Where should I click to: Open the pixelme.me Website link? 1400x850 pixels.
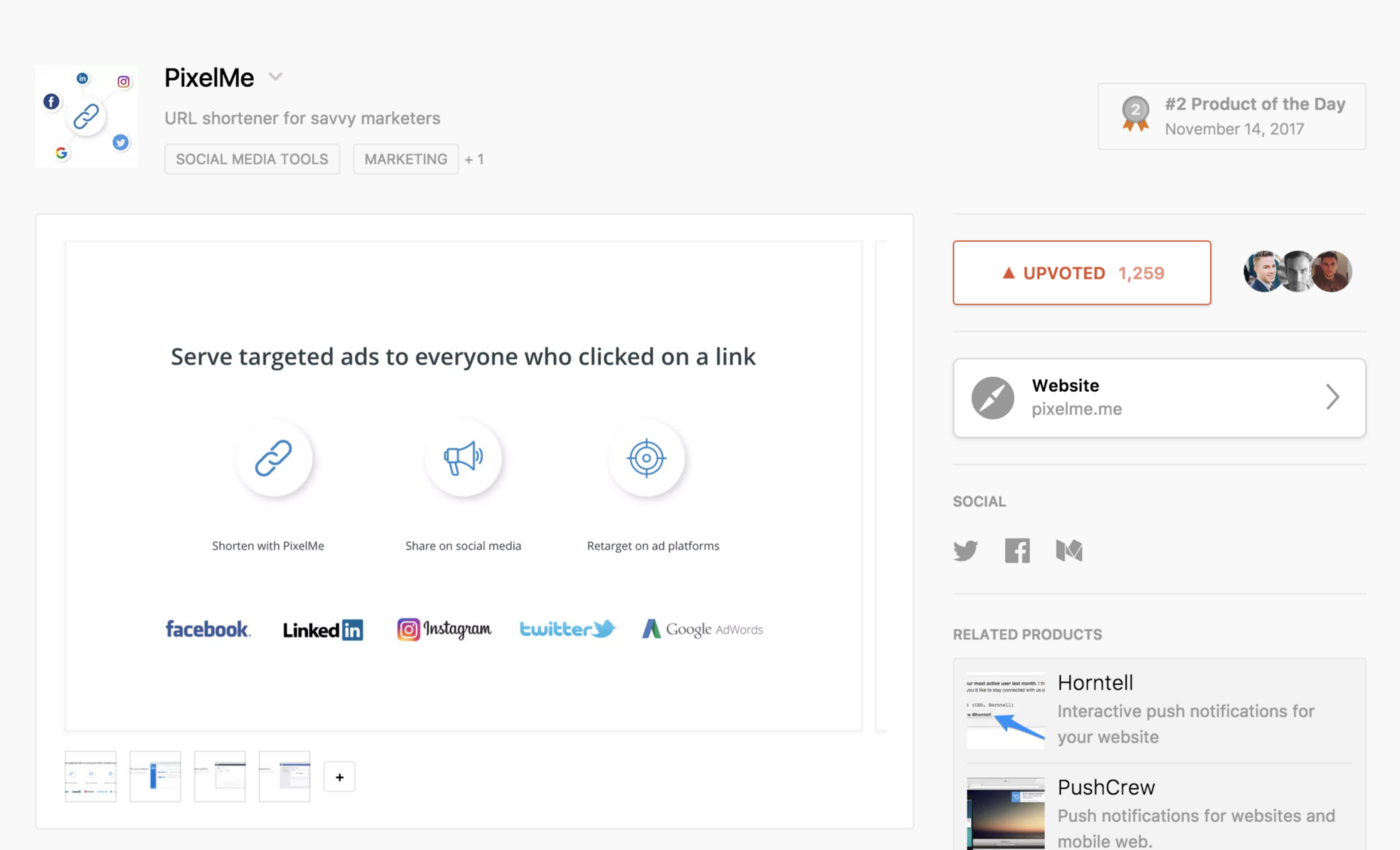click(x=1159, y=398)
